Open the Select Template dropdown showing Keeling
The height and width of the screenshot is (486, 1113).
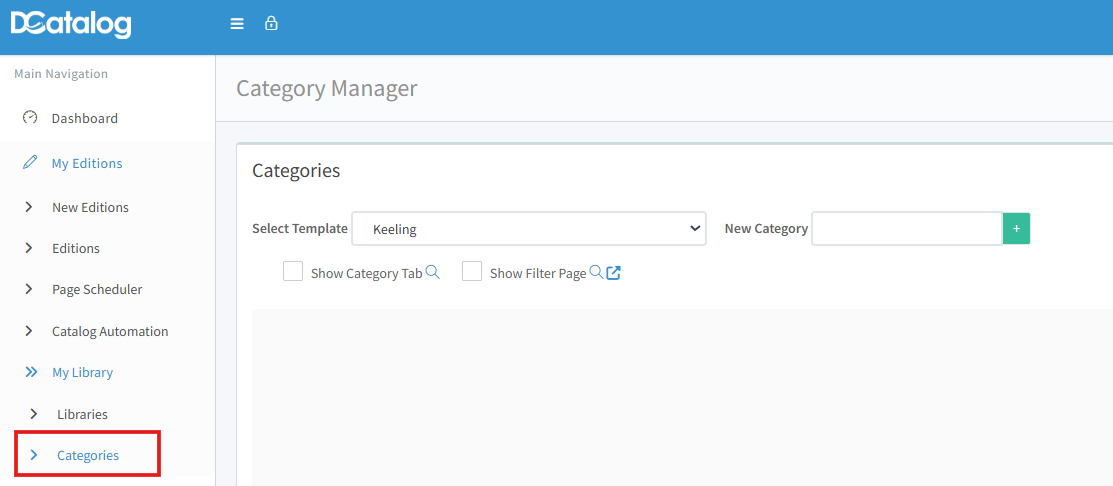pyautogui.click(x=529, y=229)
